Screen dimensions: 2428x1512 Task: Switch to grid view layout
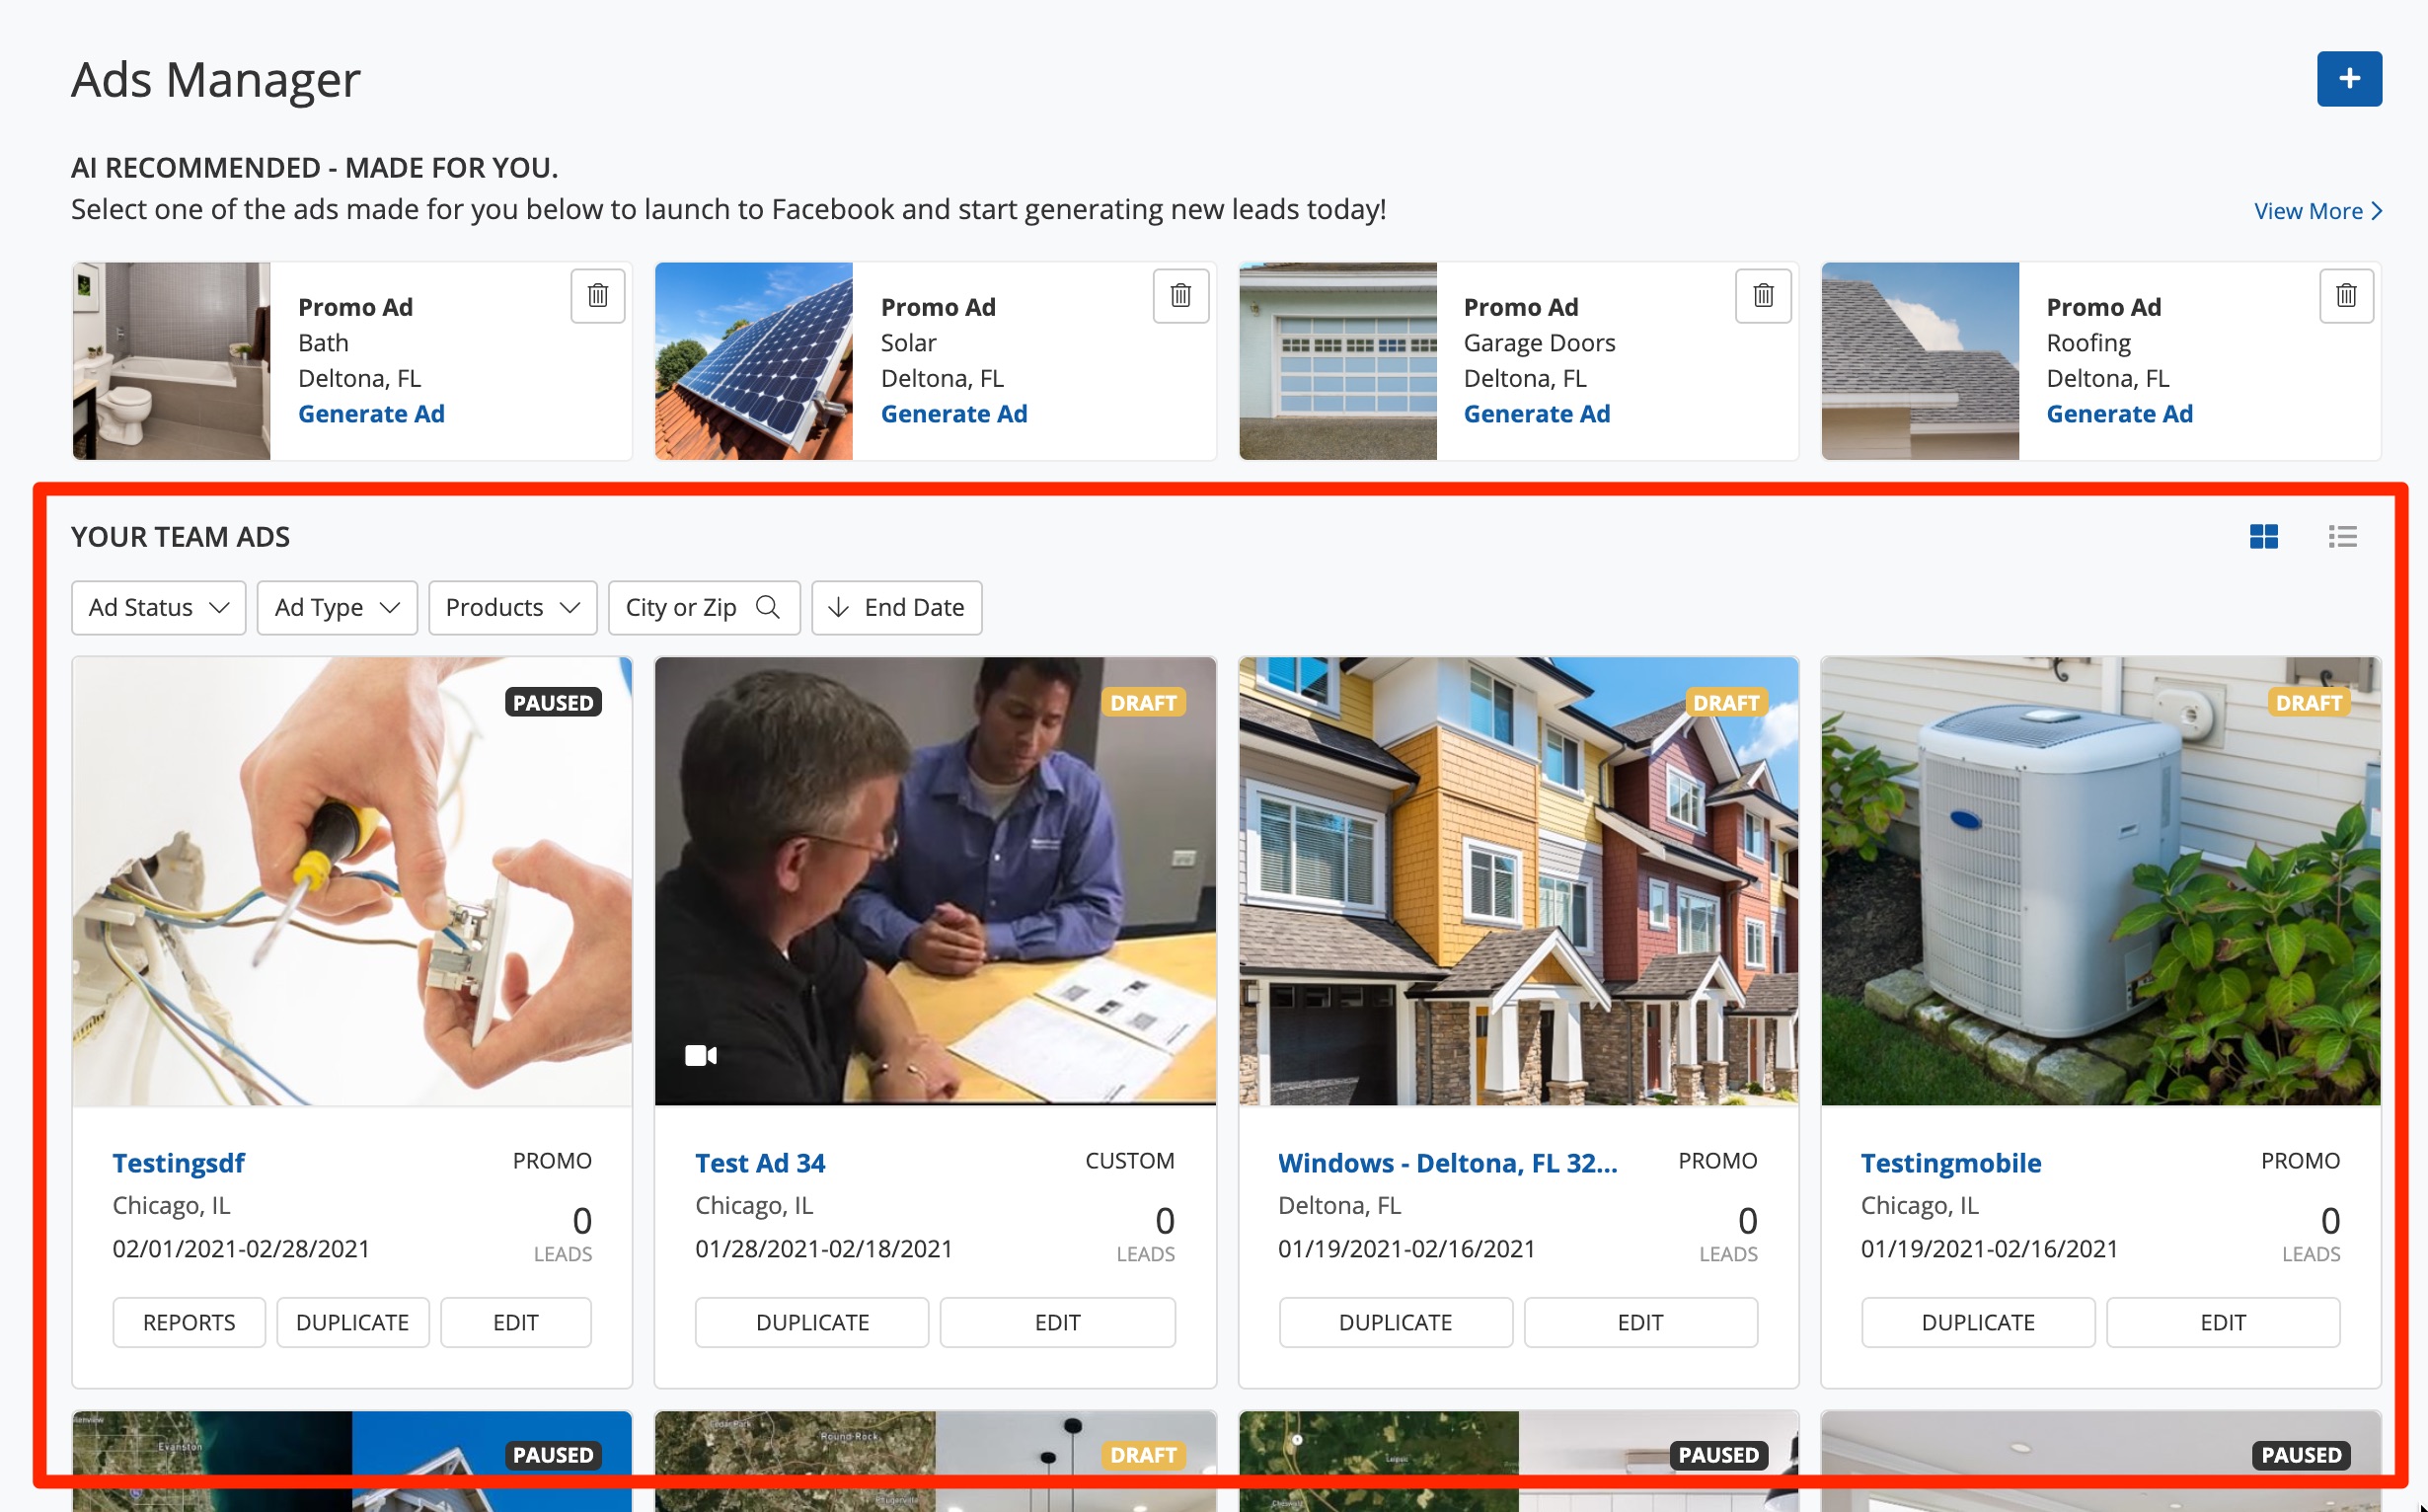click(x=2263, y=537)
